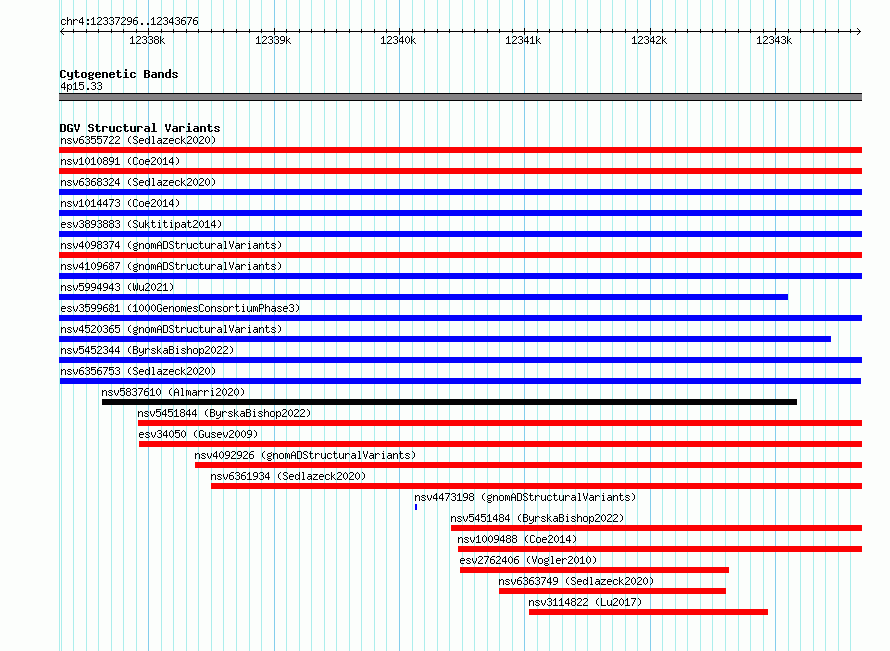Image resolution: width=890 pixels, height=651 pixels.
Task: Click the Cytogenetic Bands track title
Action: click(119, 74)
